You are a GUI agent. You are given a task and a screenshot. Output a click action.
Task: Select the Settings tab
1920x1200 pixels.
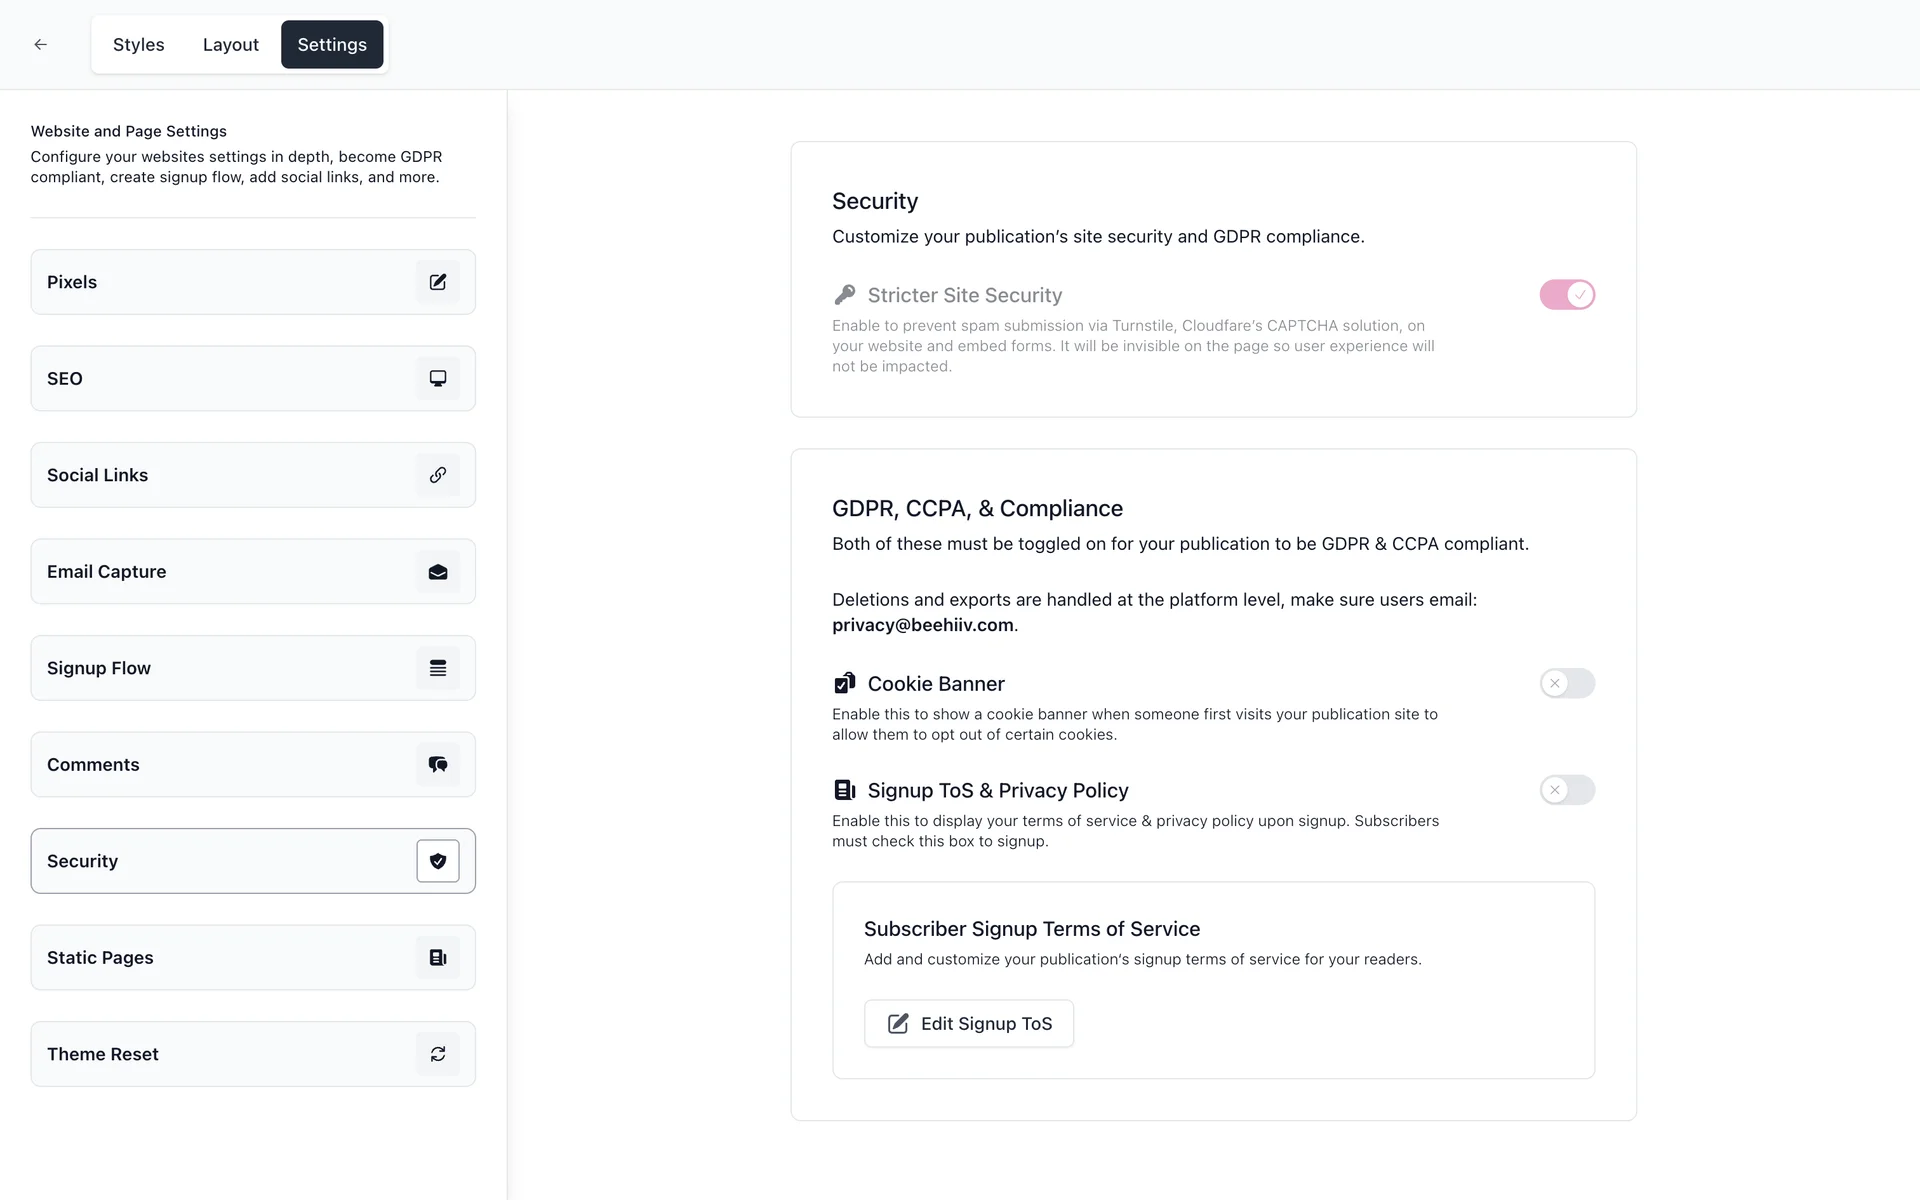click(332, 45)
